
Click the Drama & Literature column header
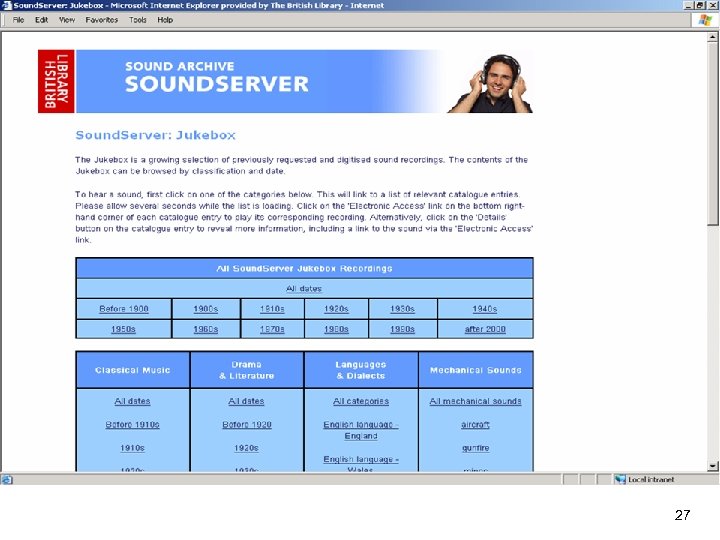[247, 370]
